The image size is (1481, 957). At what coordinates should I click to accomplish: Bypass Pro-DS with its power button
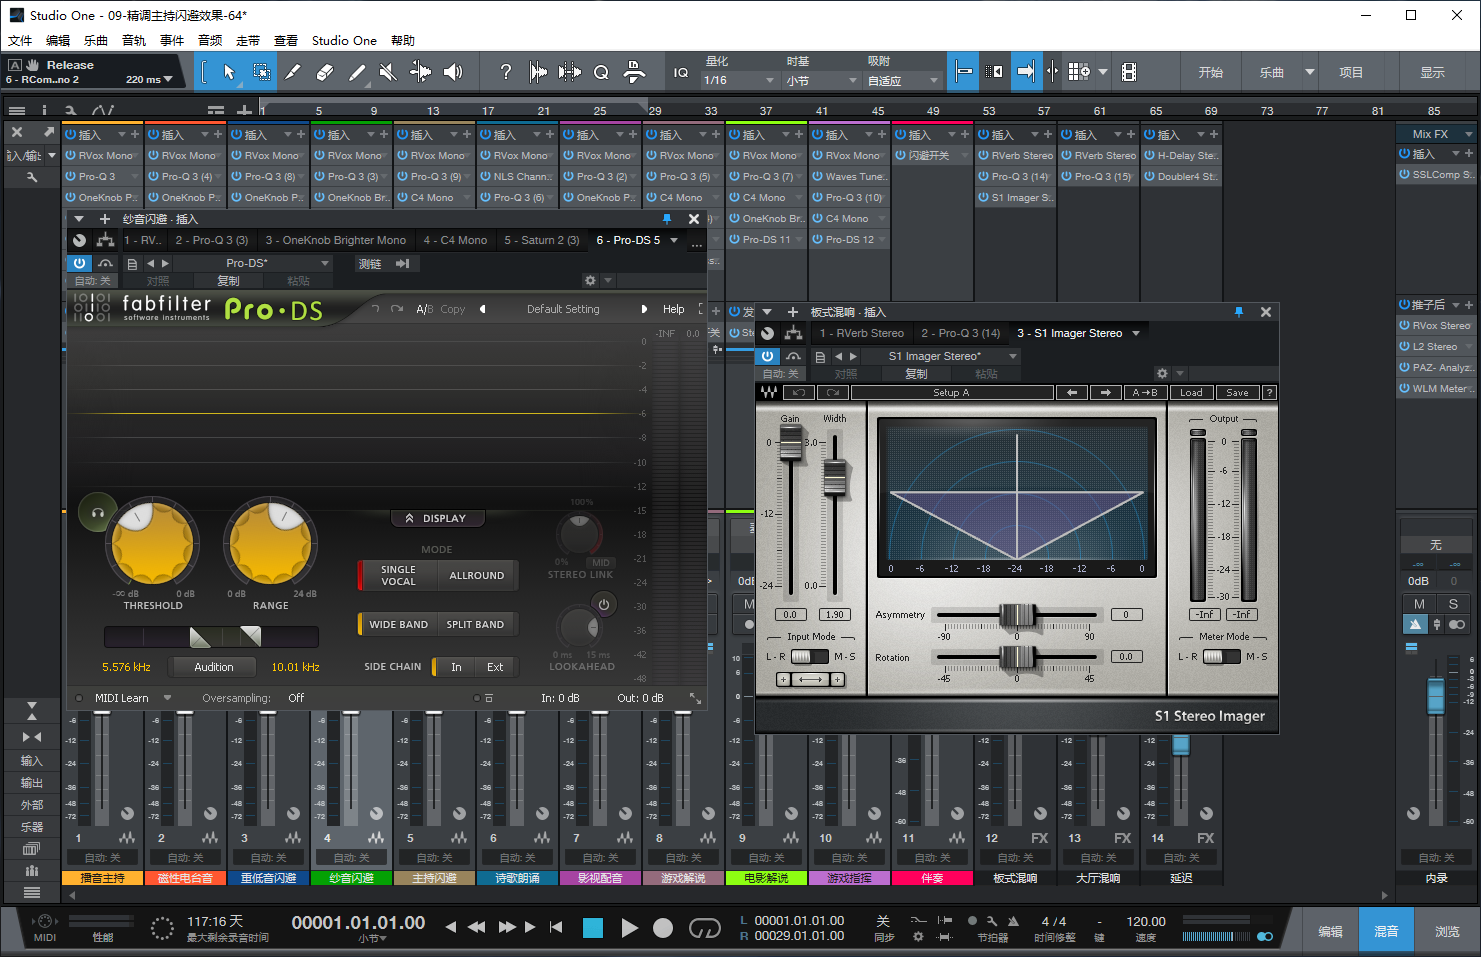(x=79, y=263)
